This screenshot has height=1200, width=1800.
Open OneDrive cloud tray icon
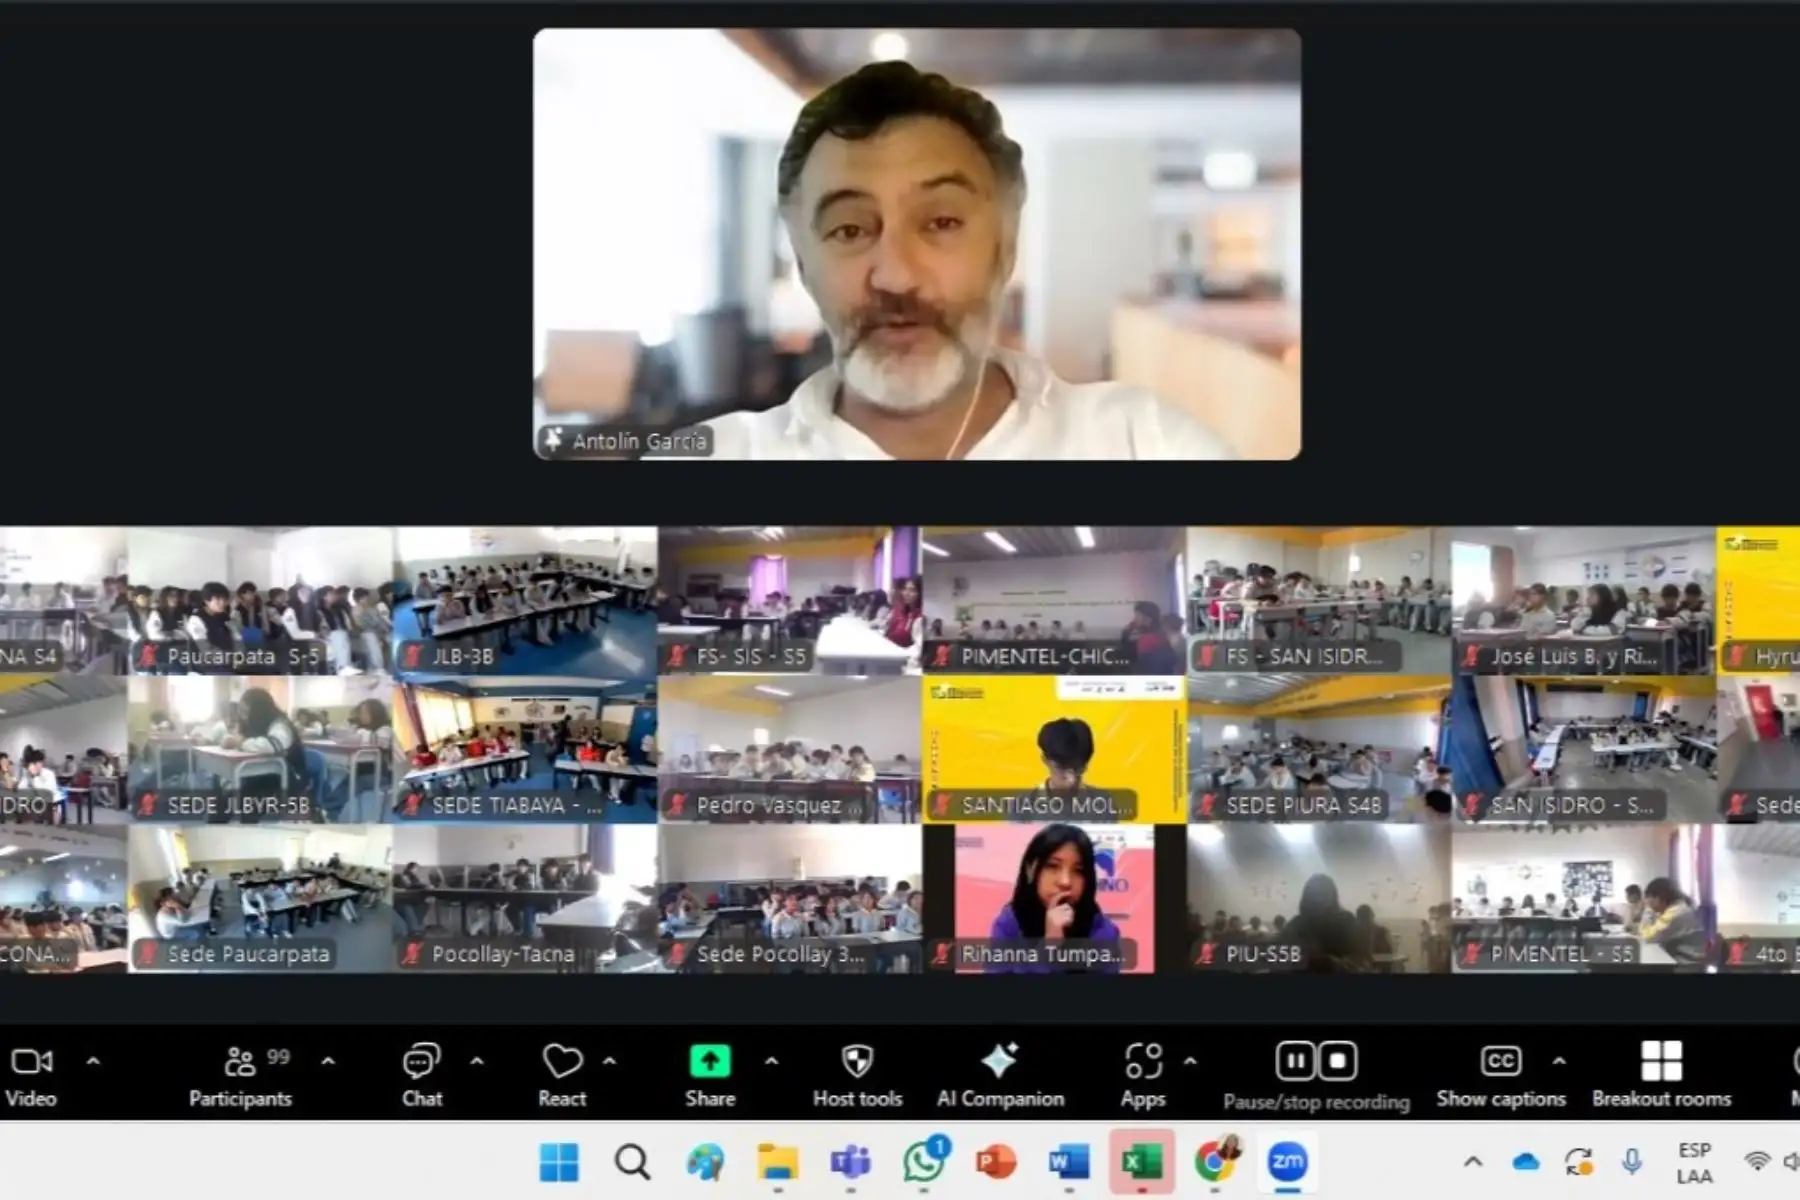[x=1525, y=1162]
